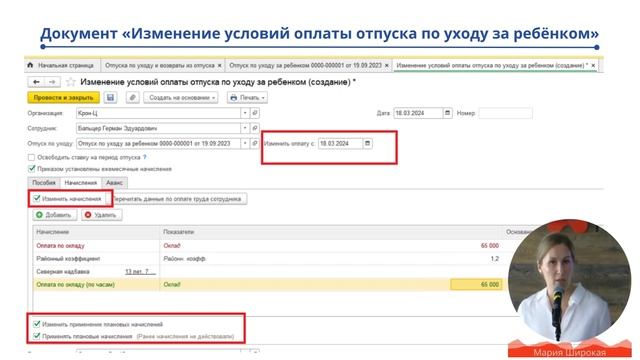Click the Номер input field

[x=505, y=113]
